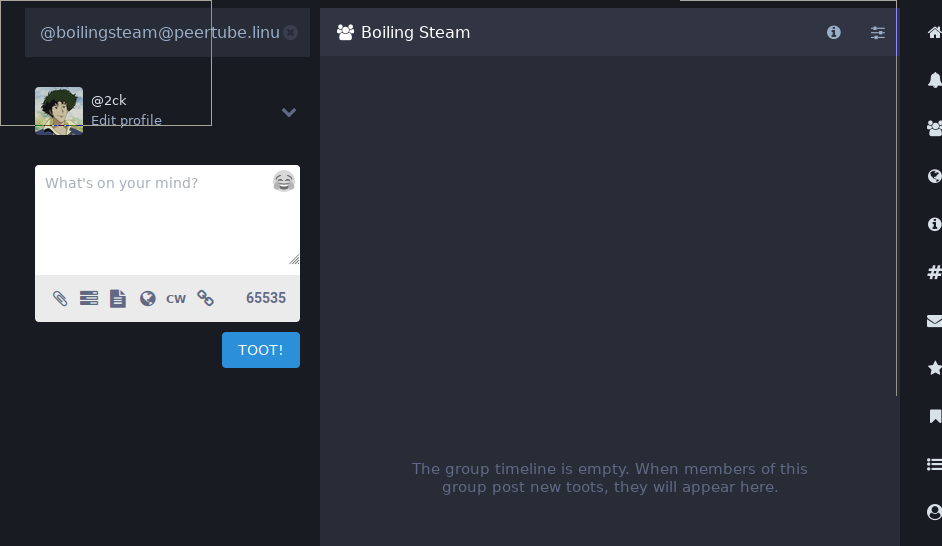Show Boiling Steam group info
The width and height of the screenshot is (942, 546).
pos(834,32)
